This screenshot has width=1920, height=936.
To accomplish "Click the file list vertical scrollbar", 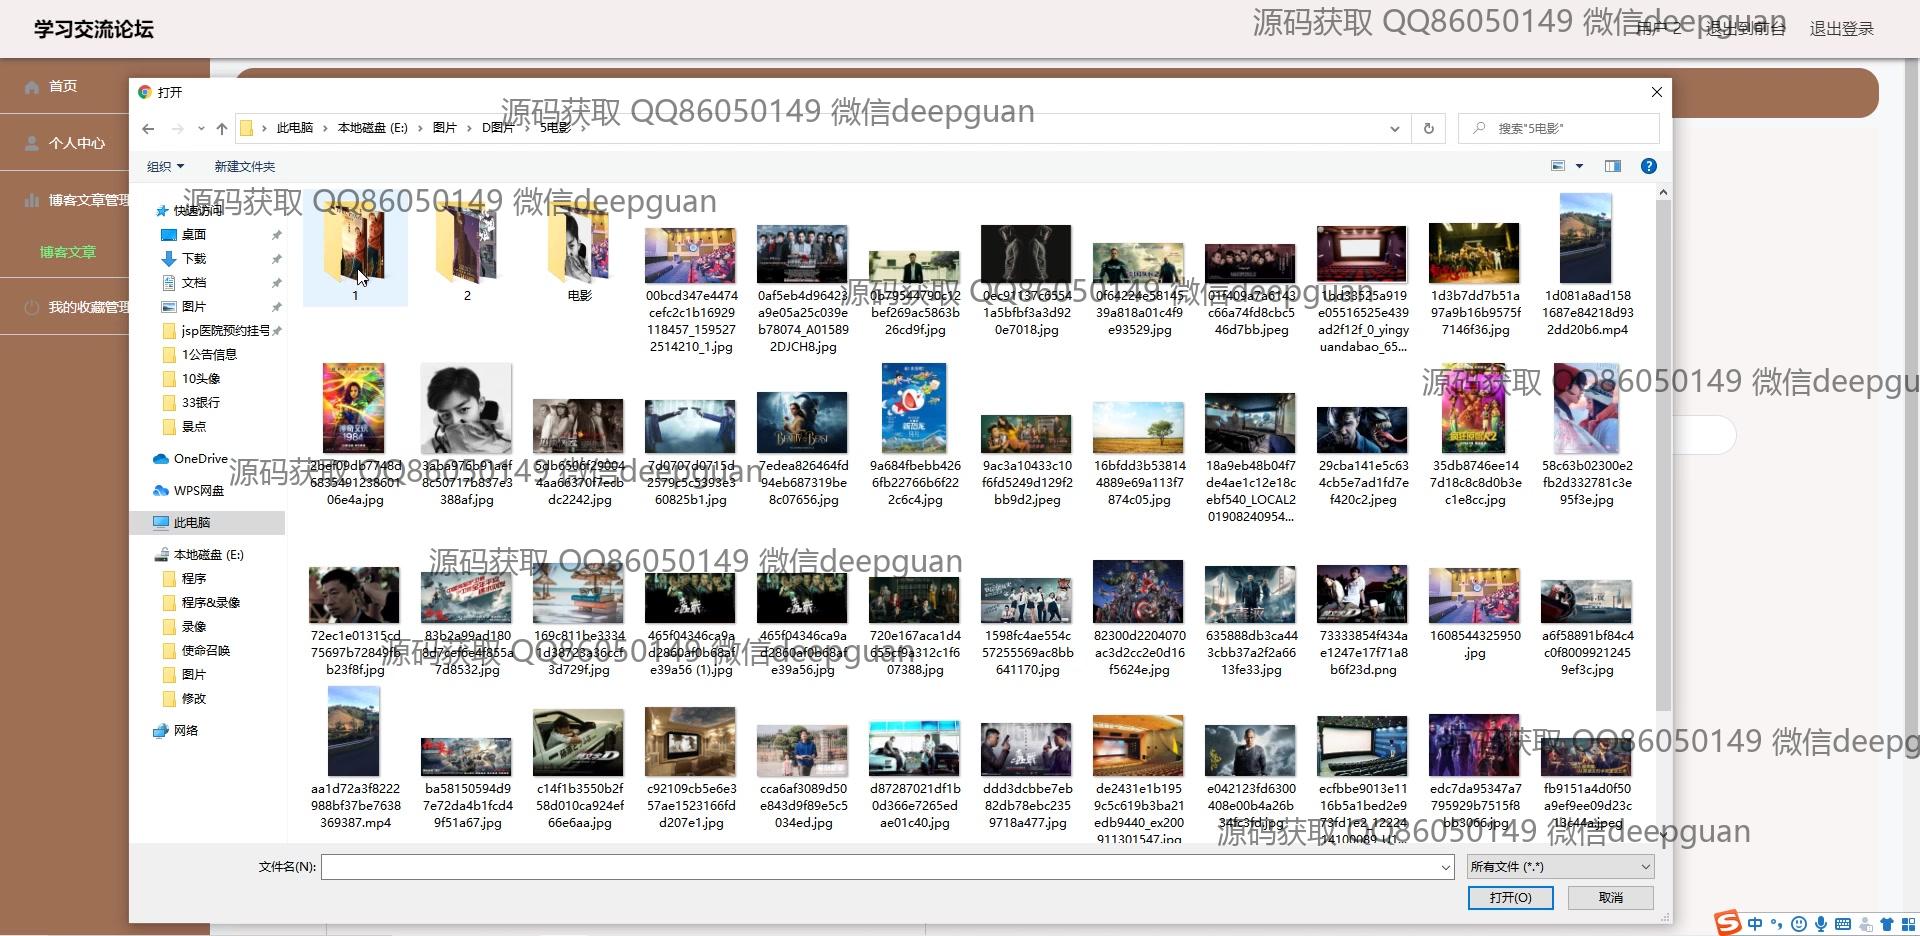I will coord(1663,450).
